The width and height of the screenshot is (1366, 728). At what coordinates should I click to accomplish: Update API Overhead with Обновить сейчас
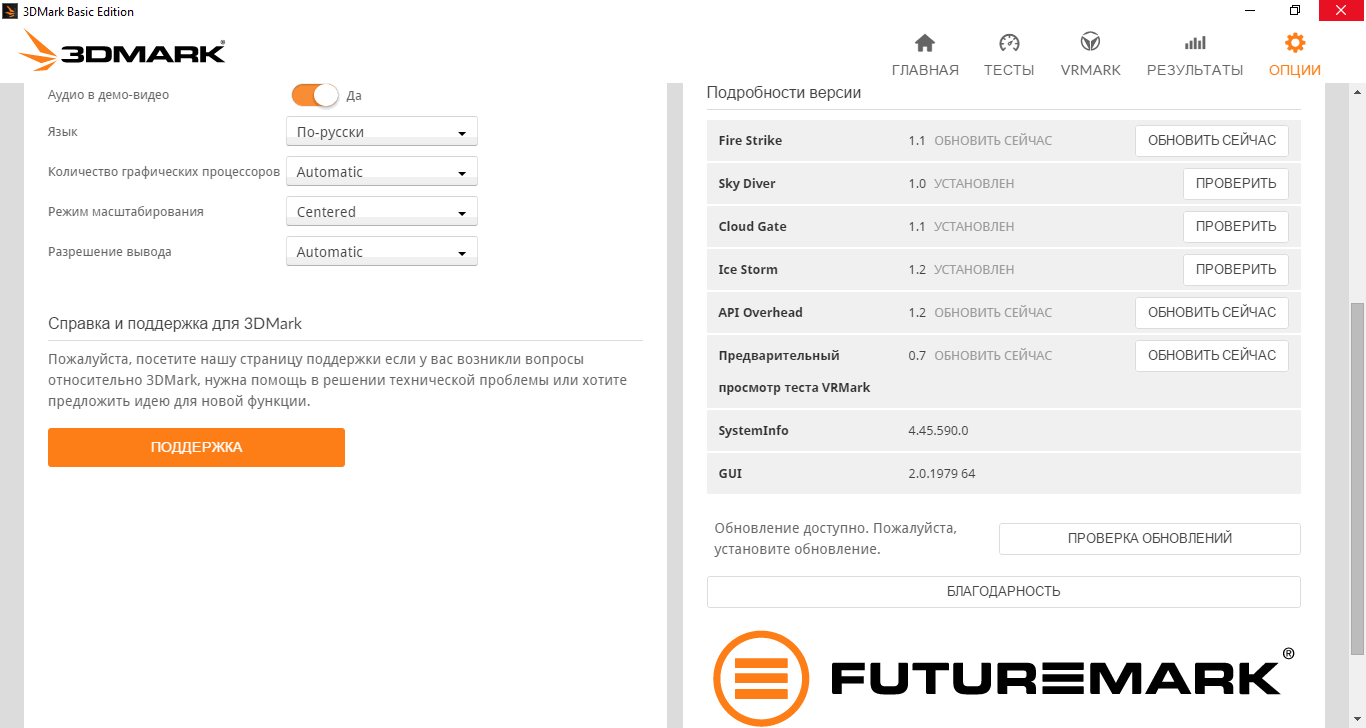[x=1212, y=313]
